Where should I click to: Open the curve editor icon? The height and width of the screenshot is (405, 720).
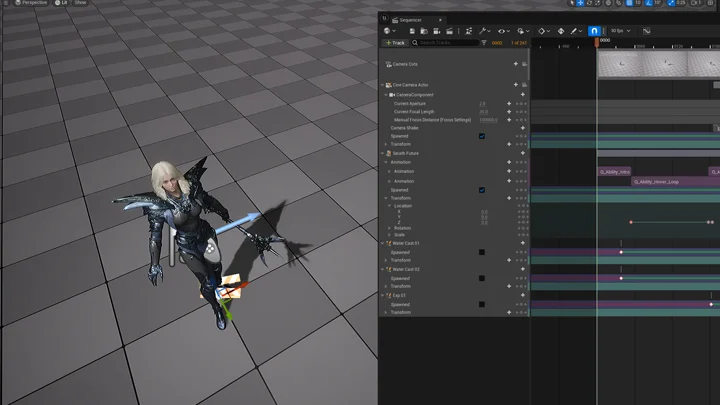[647, 31]
